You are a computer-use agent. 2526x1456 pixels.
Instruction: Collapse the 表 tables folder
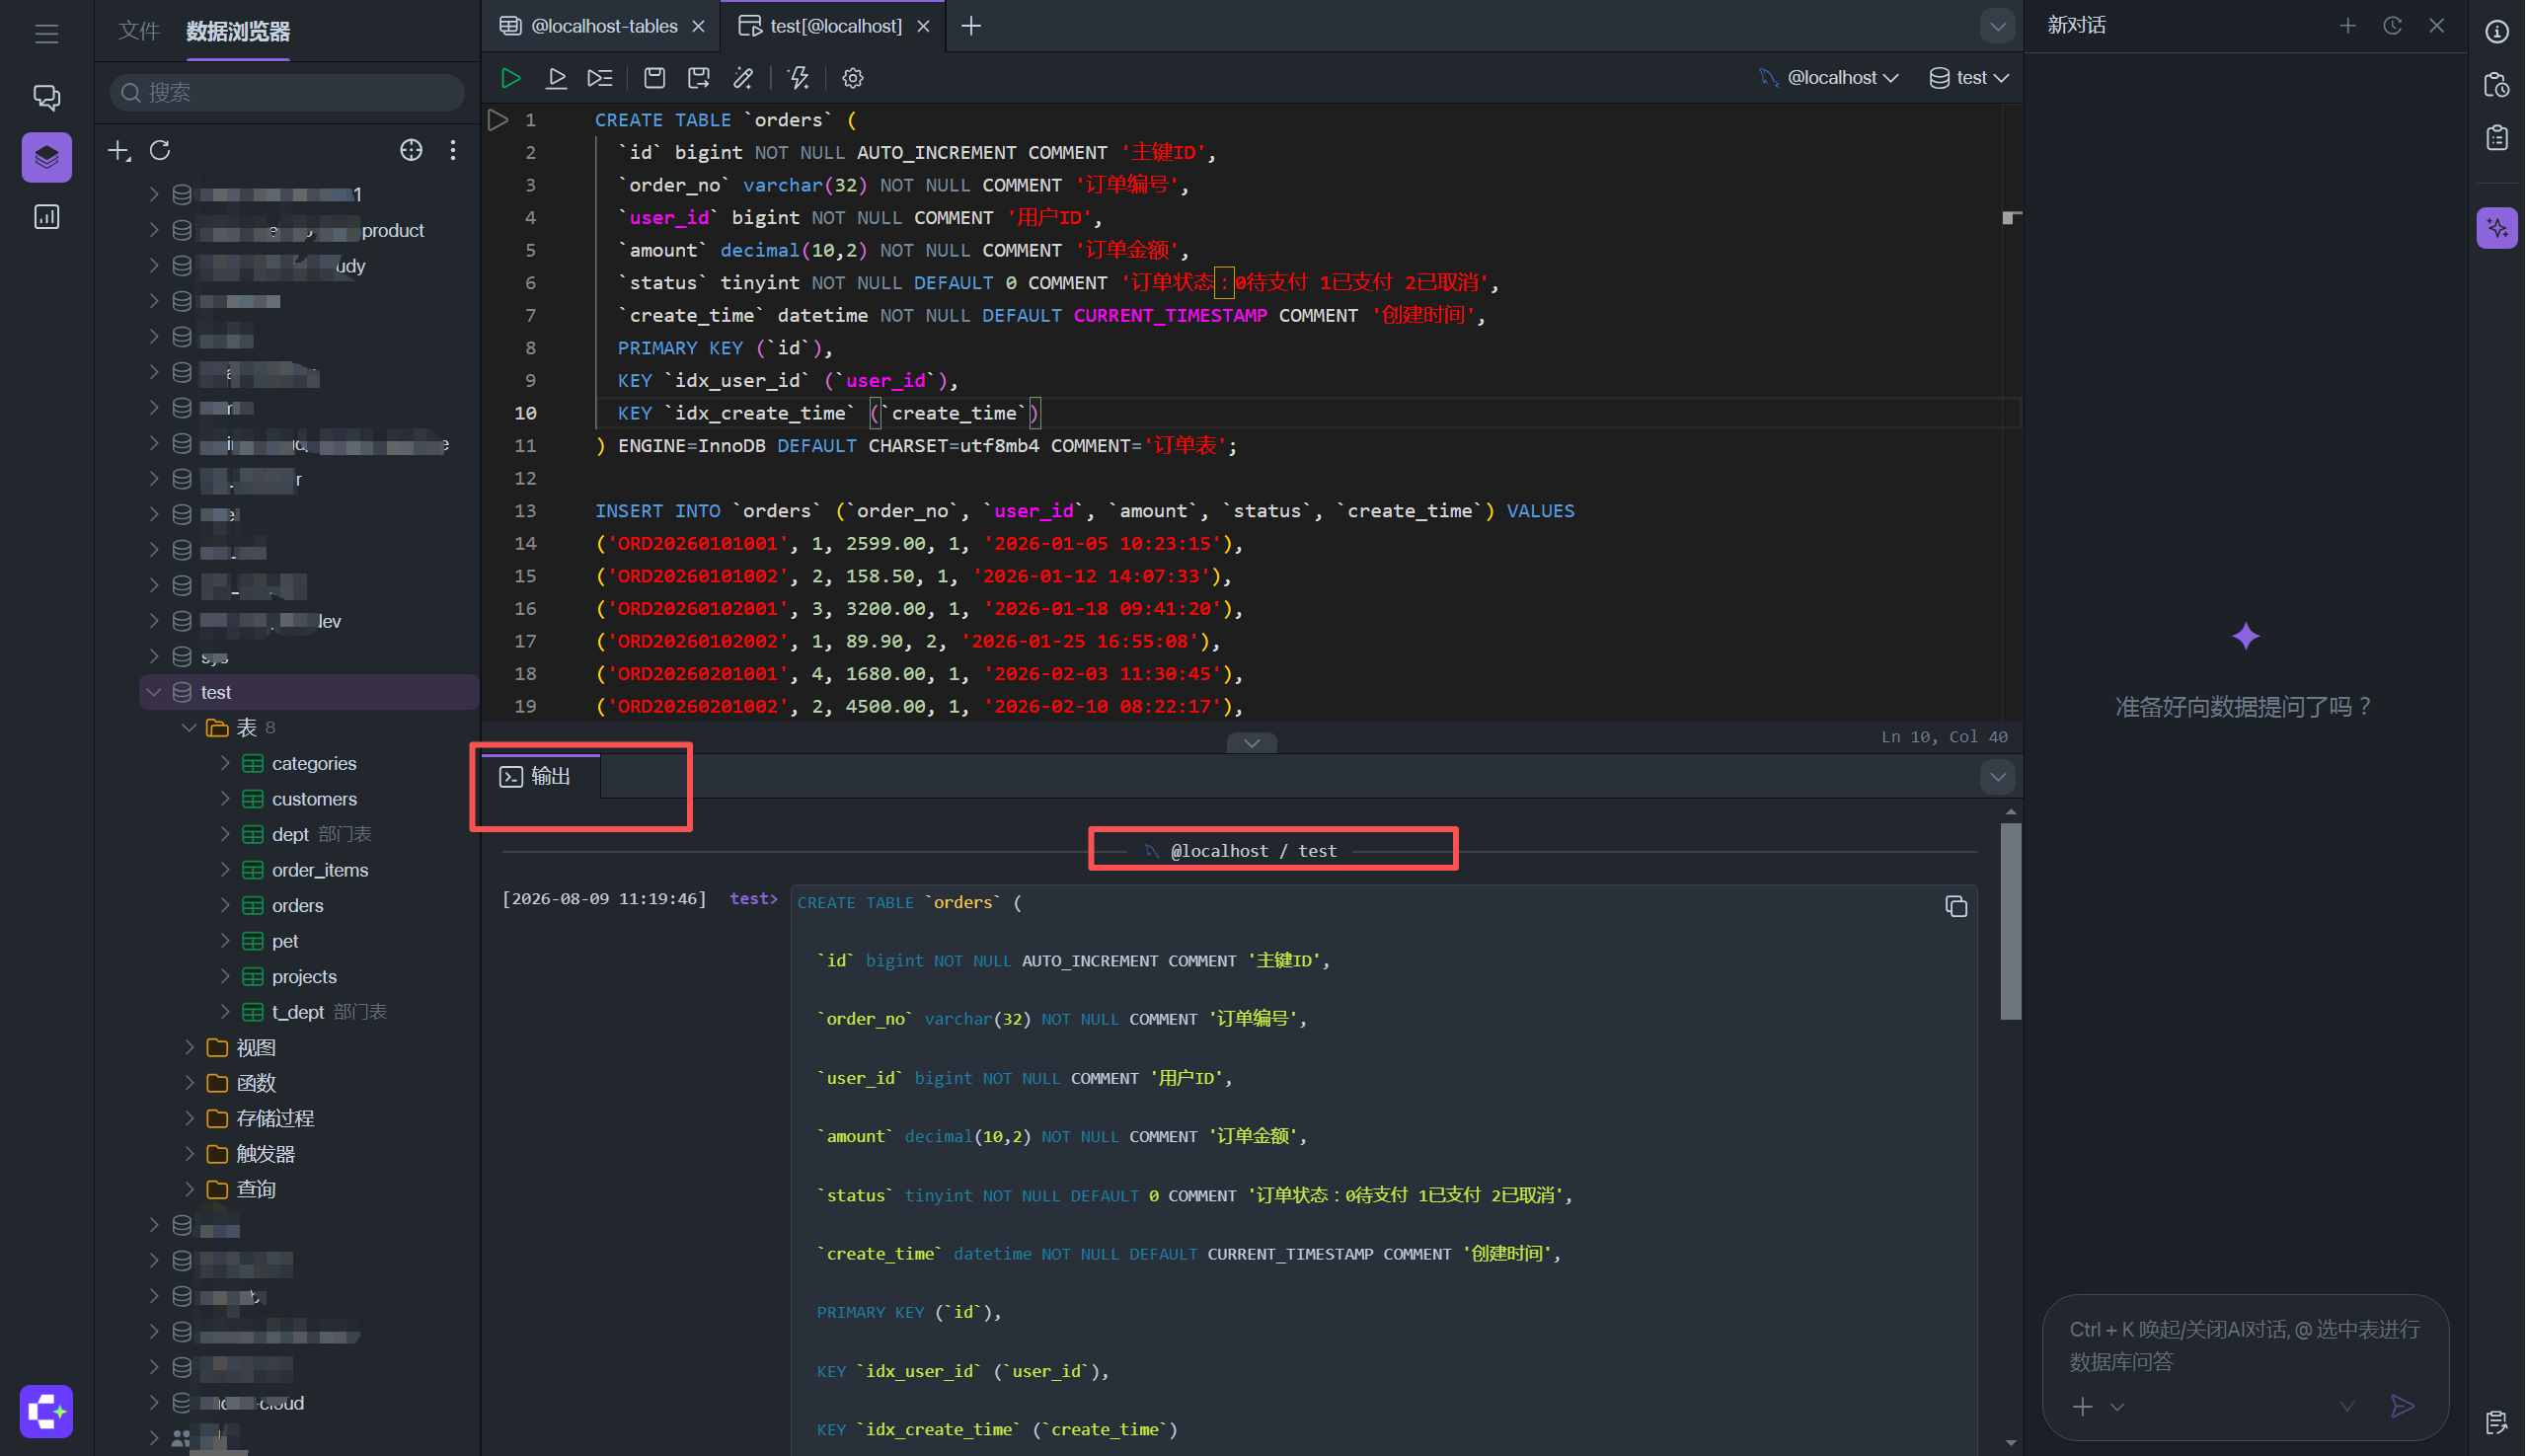(x=189, y=727)
